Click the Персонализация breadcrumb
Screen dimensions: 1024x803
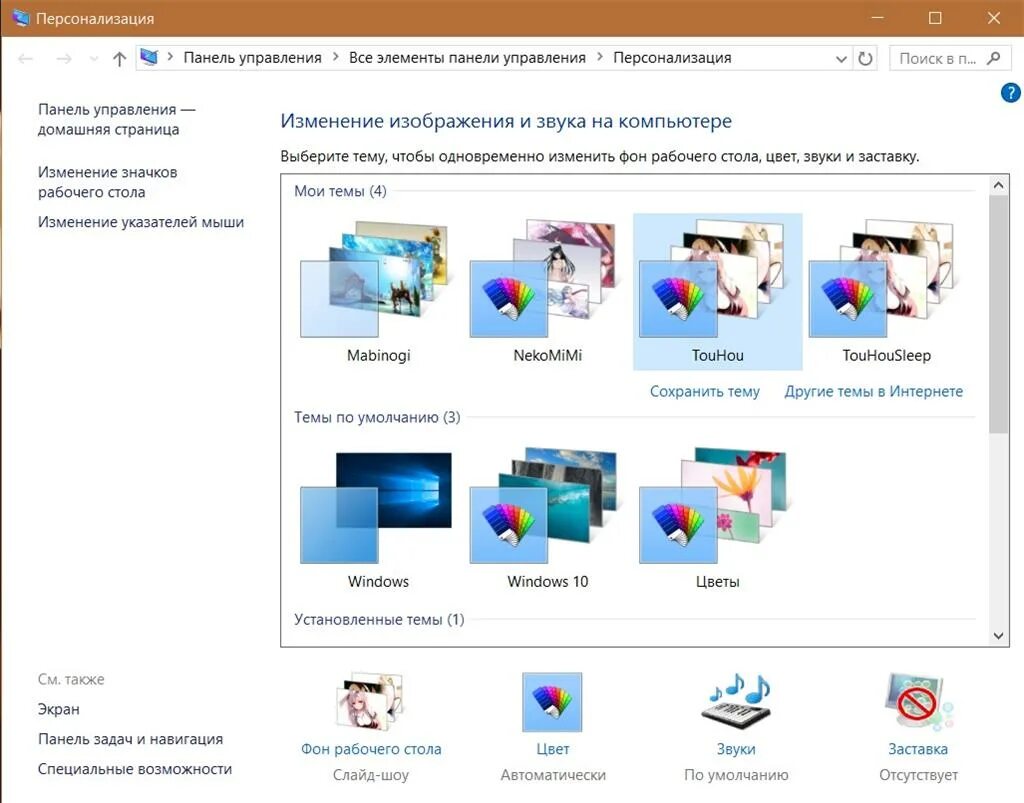[672, 57]
